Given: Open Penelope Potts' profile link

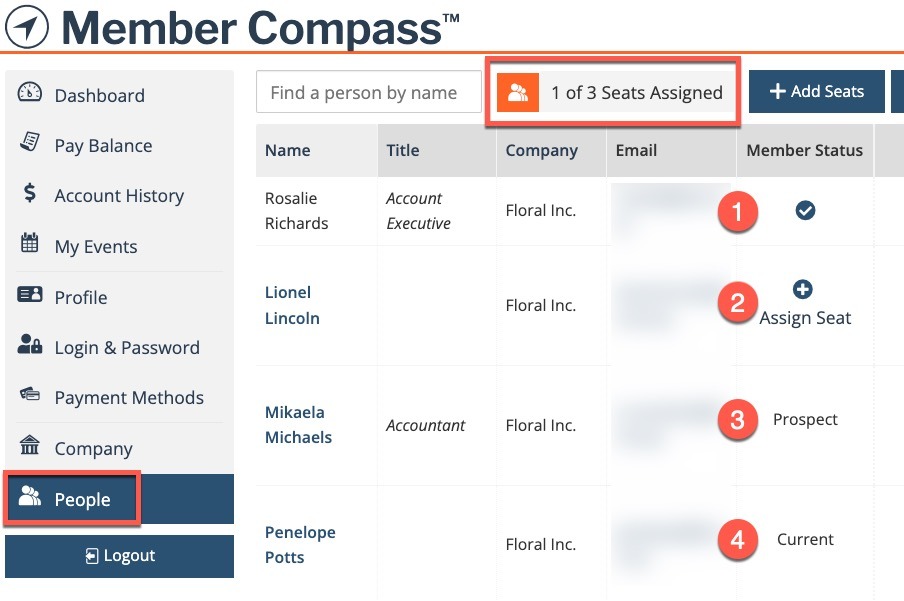Looking at the screenshot, I should [x=300, y=544].
